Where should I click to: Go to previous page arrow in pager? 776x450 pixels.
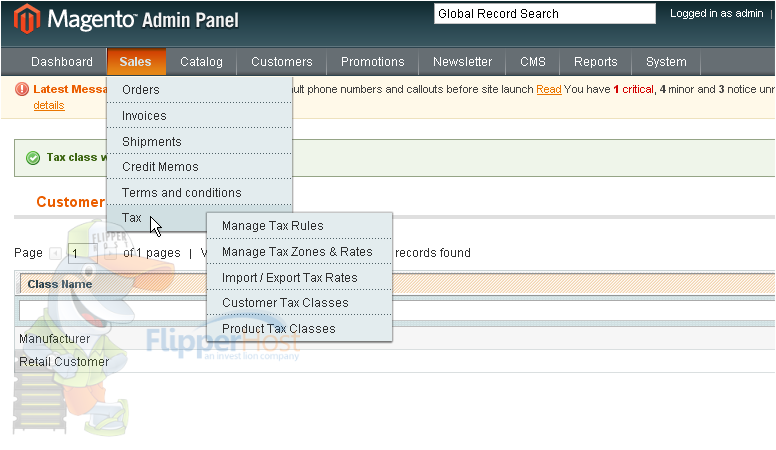[x=55, y=253]
